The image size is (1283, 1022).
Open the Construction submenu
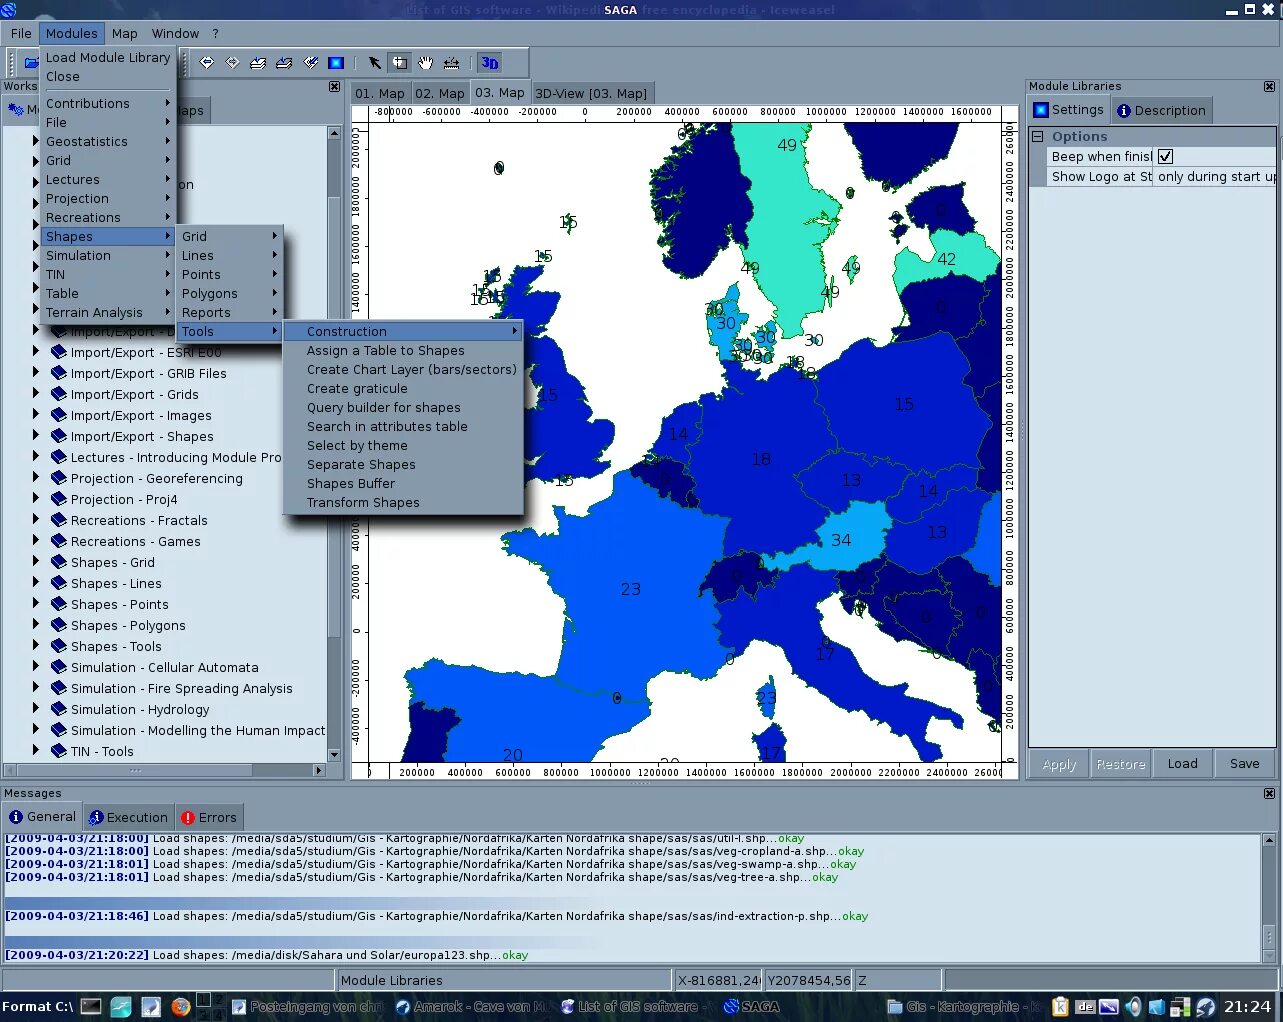click(x=402, y=331)
